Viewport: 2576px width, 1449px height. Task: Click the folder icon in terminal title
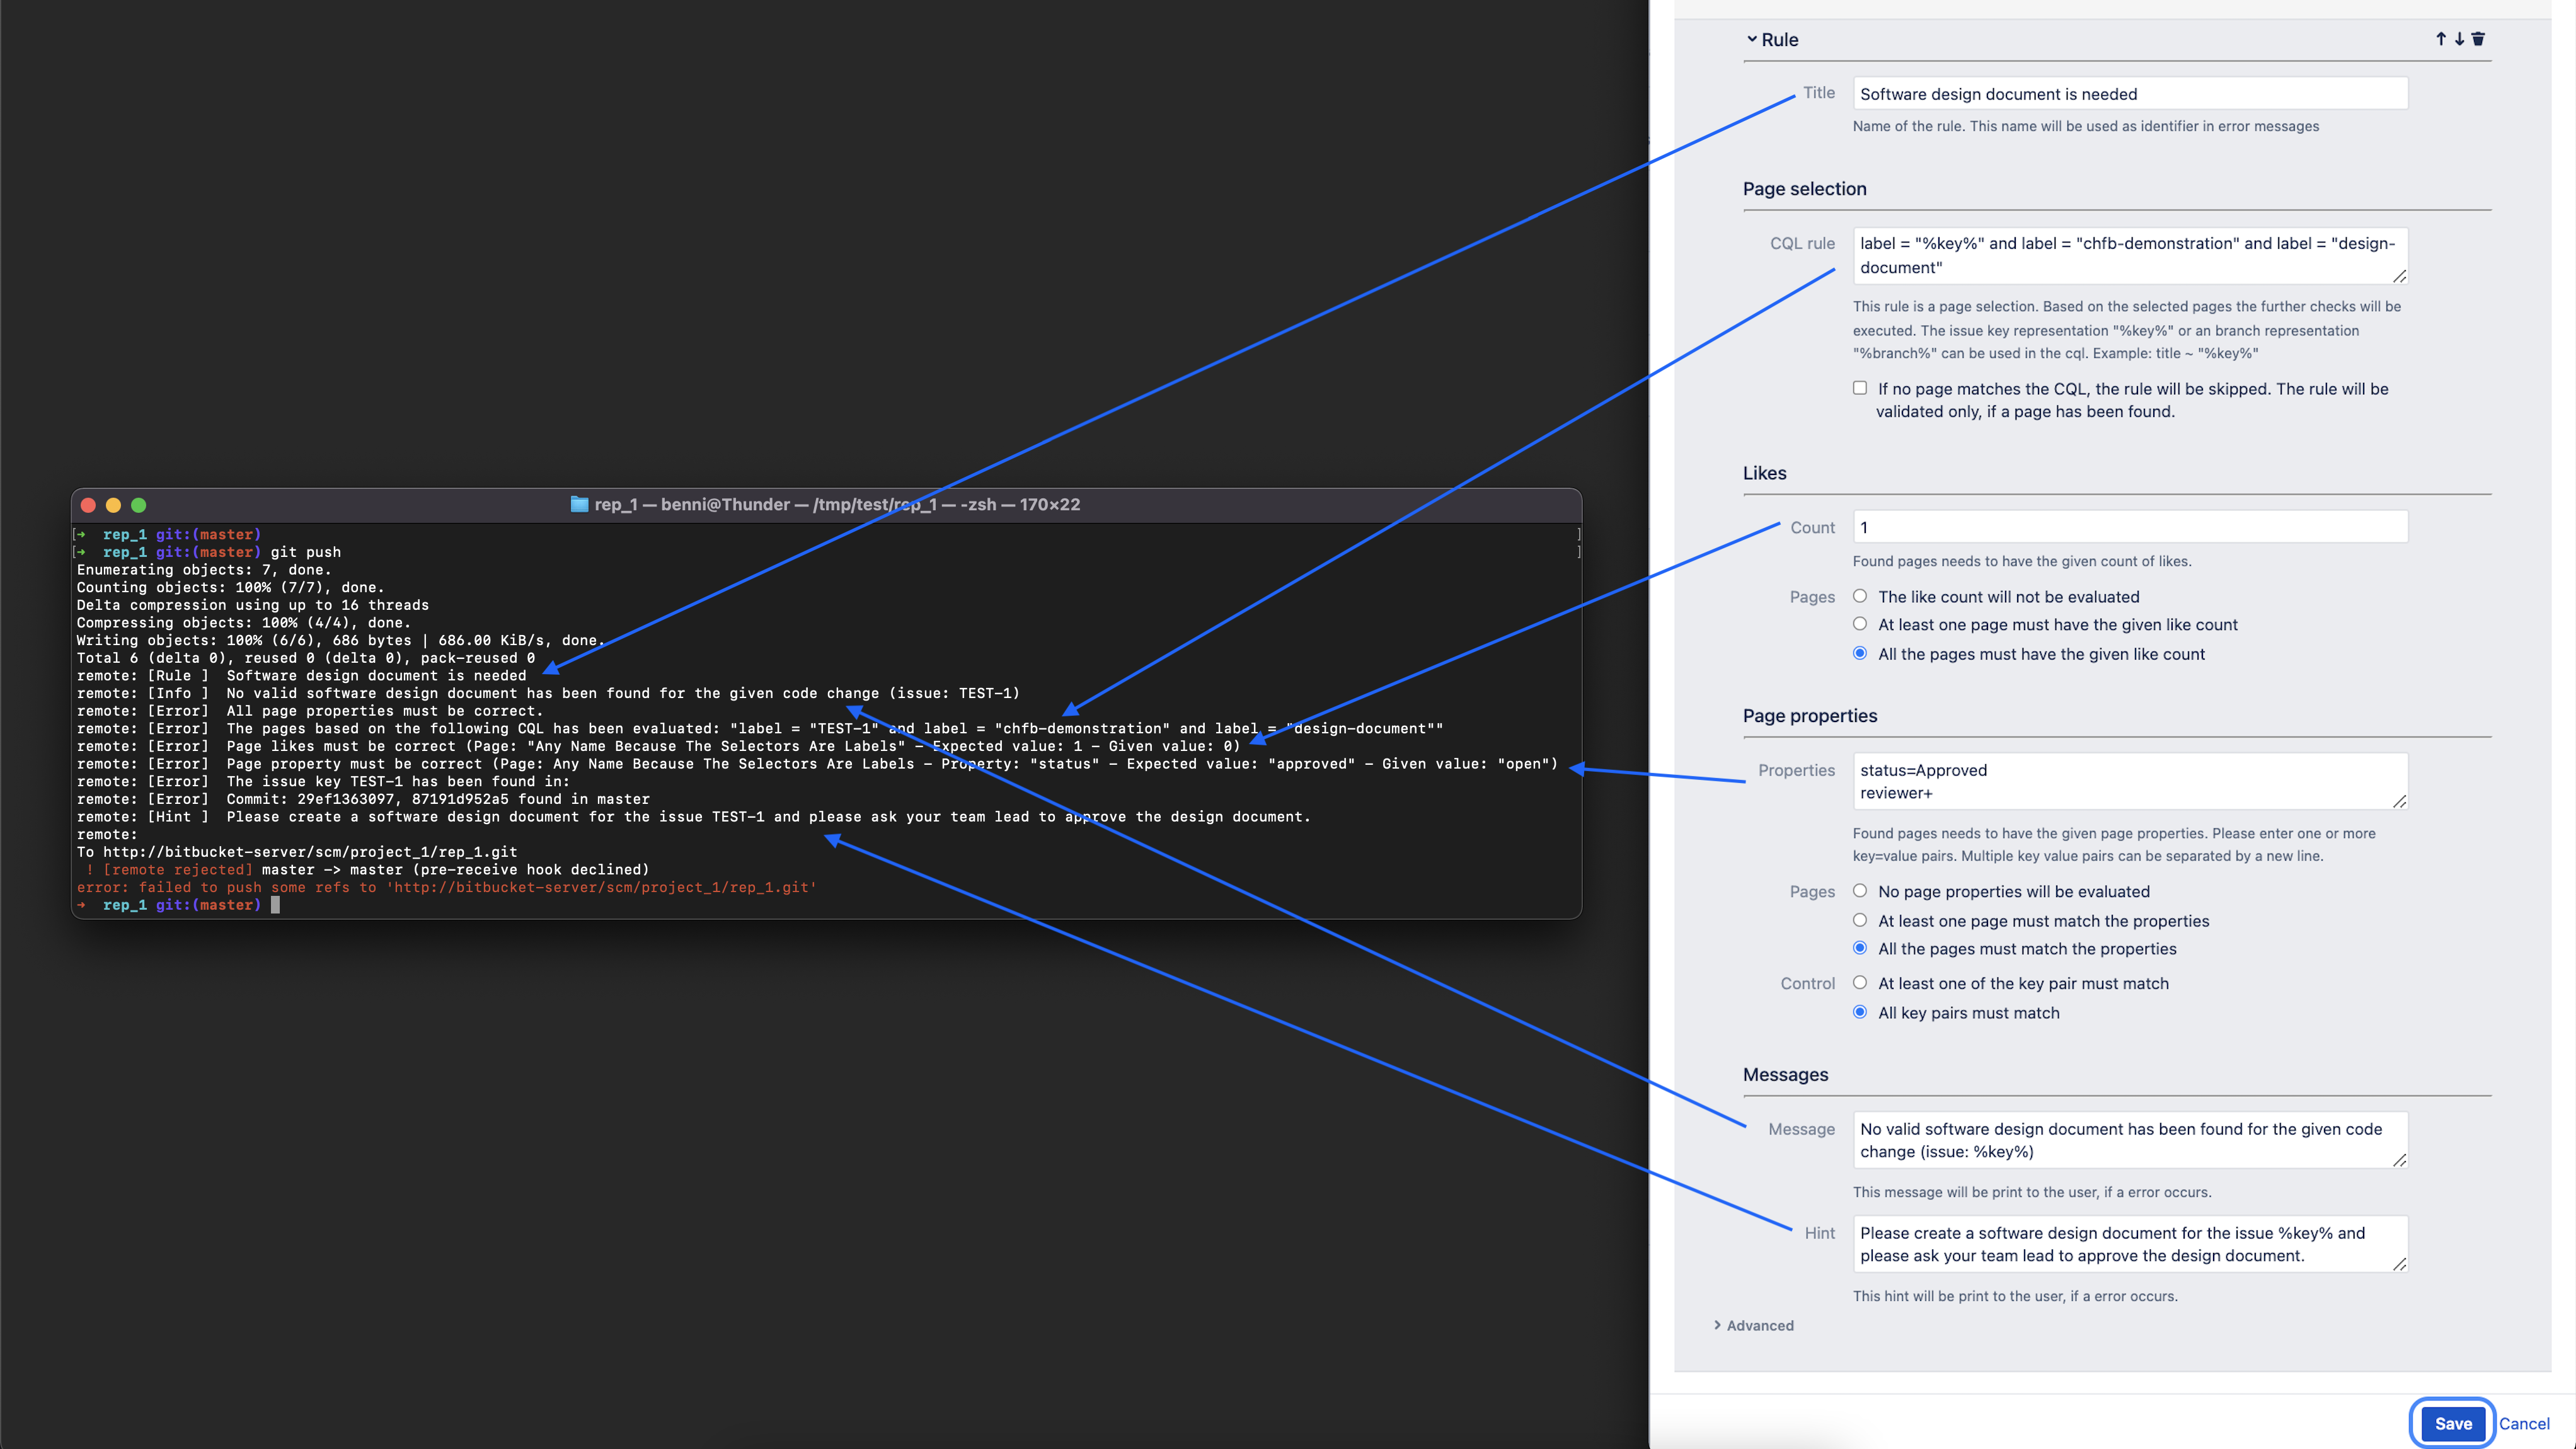click(x=579, y=504)
